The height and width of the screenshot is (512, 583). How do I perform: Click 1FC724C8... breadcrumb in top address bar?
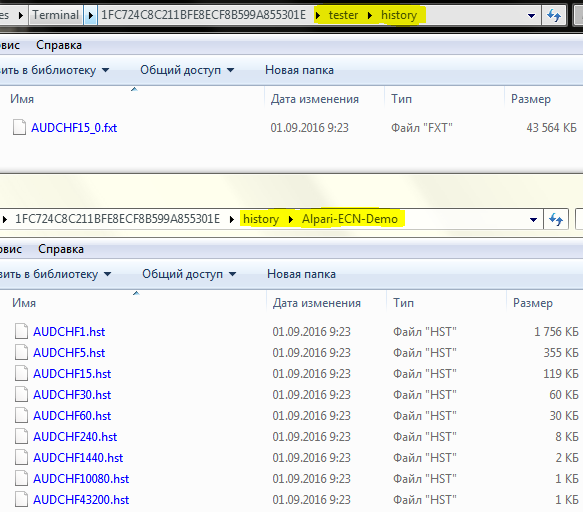203,15
